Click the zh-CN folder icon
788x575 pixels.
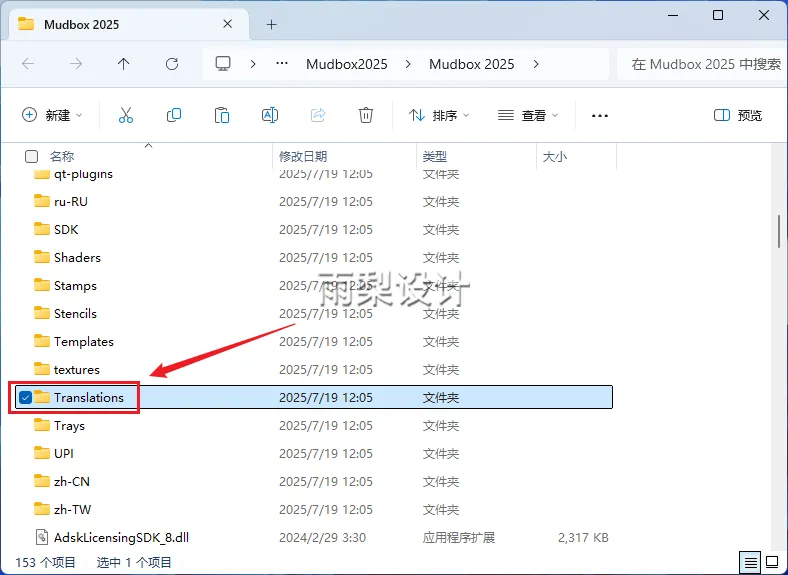coord(42,481)
